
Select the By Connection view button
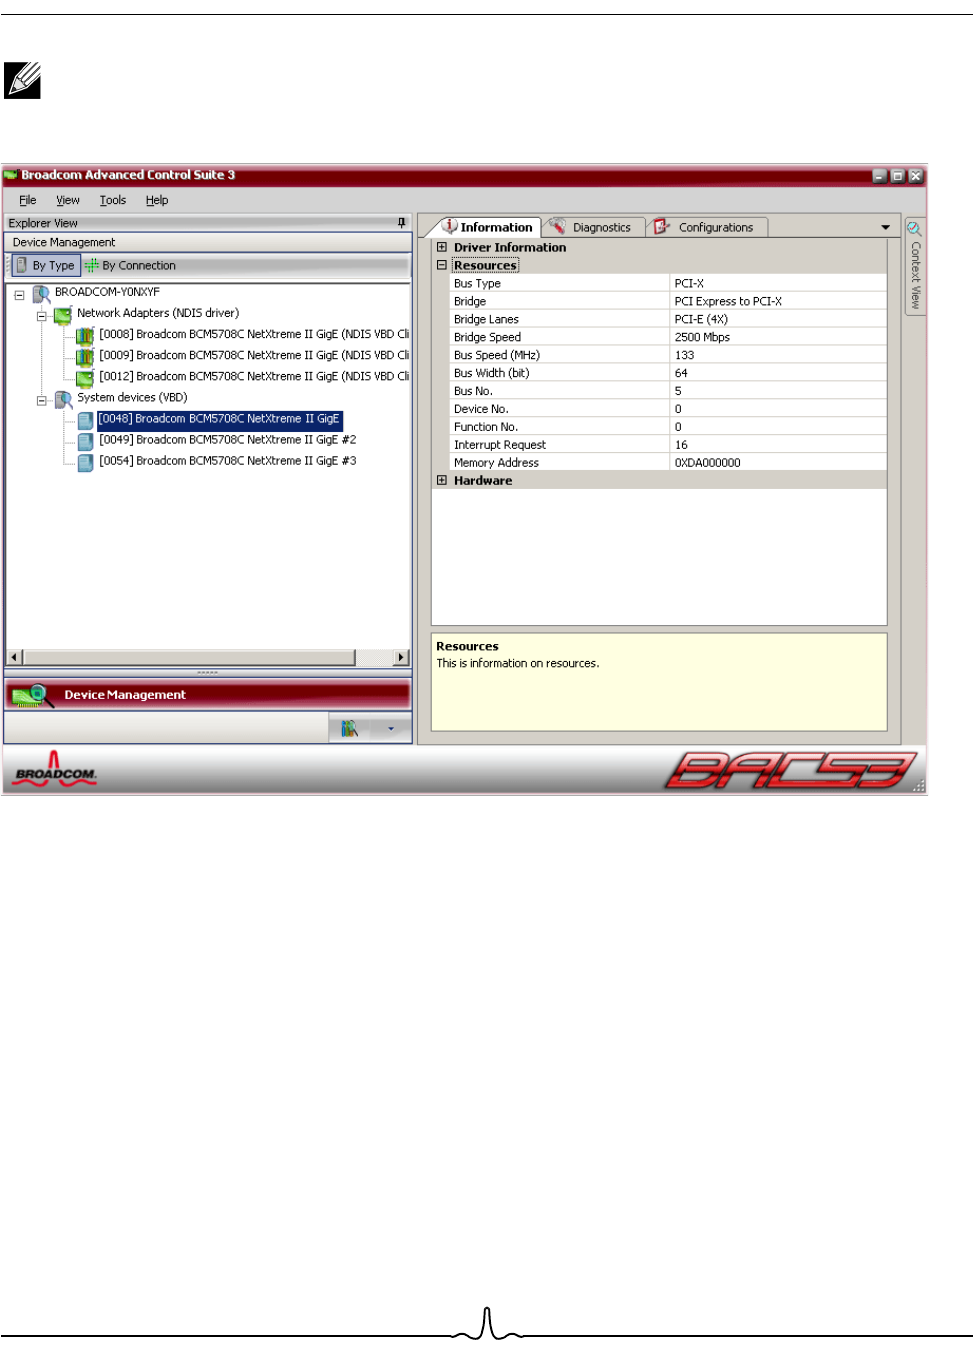pyautogui.click(x=131, y=265)
